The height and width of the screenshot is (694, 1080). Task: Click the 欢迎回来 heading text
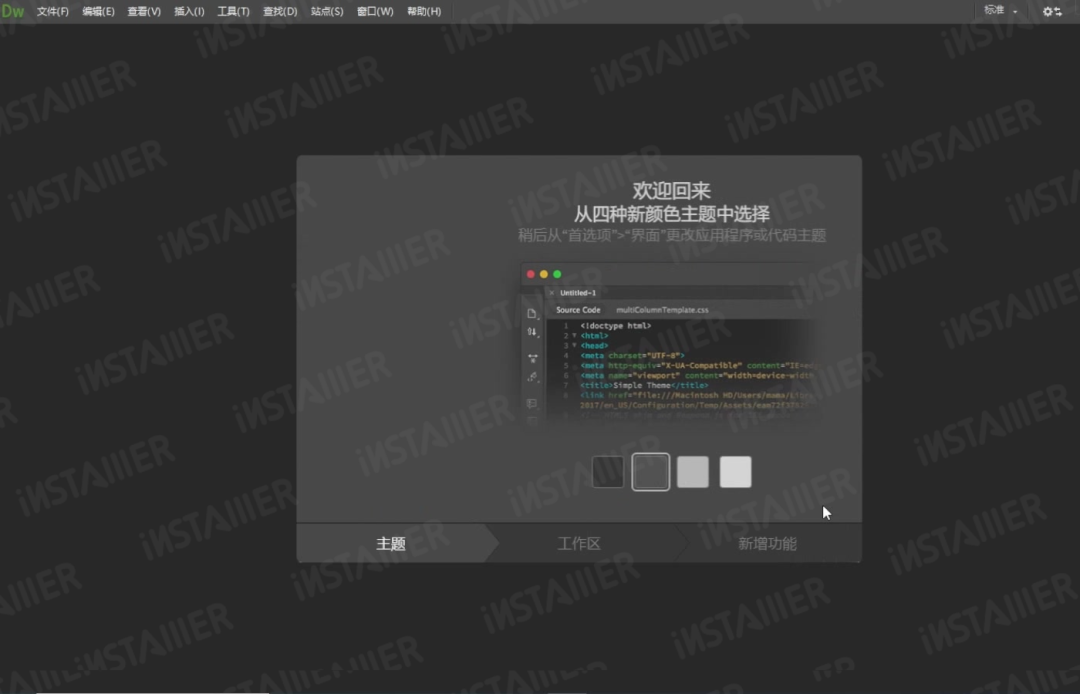coord(672,190)
